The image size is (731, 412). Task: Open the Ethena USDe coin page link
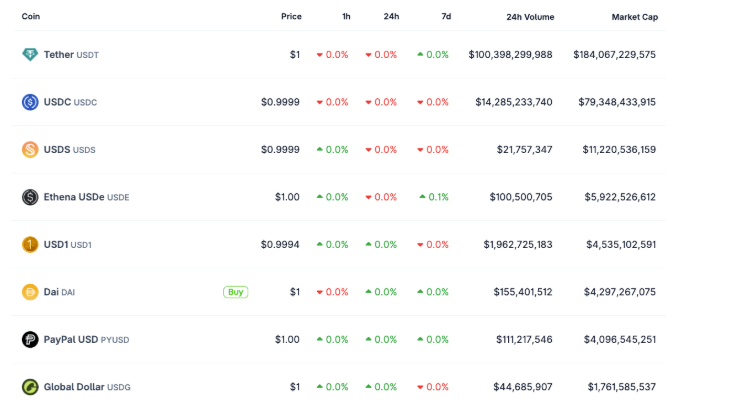point(86,197)
